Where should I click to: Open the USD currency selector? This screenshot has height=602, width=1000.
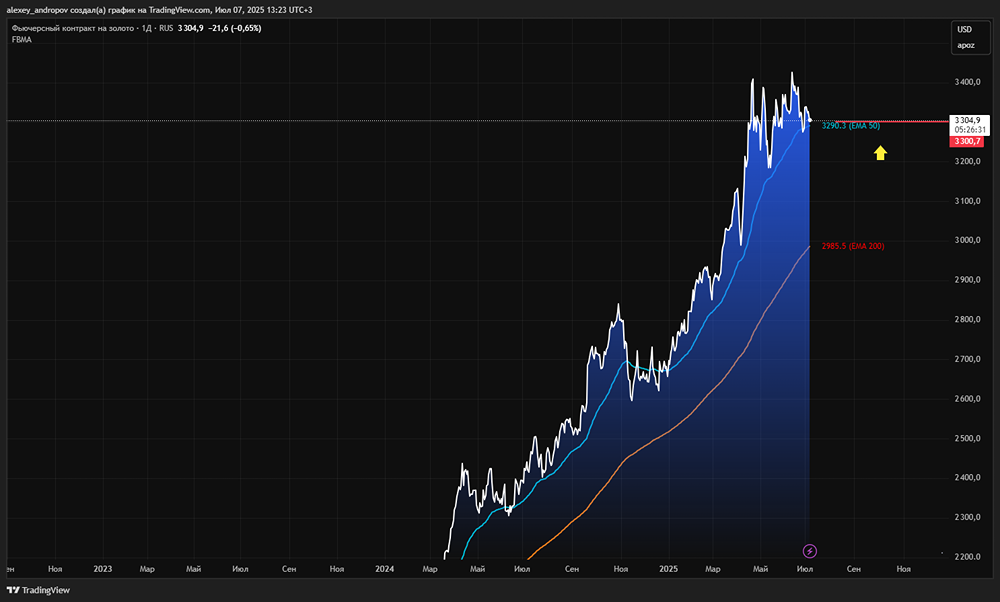[x=964, y=29]
